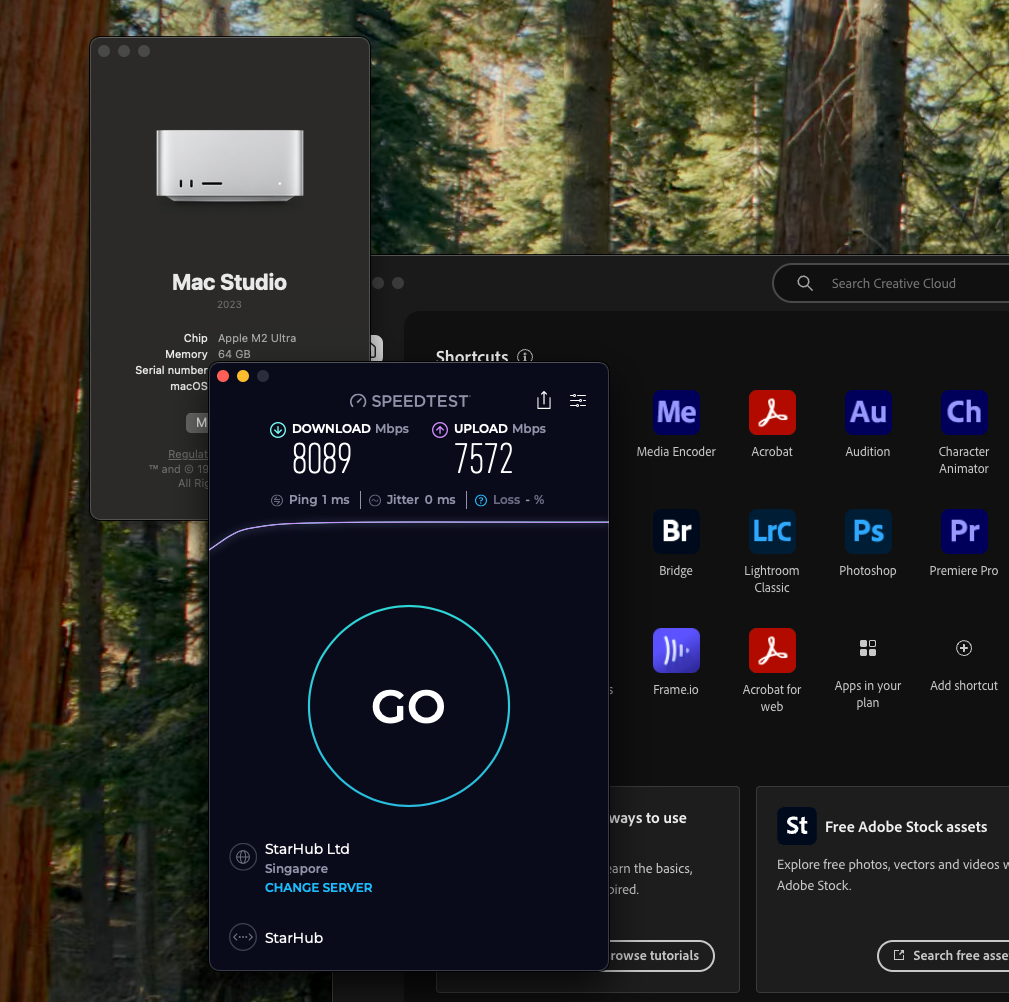Click the Packet Loss help icon
This screenshot has width=1009, height=1002.
tap(481, 500)
